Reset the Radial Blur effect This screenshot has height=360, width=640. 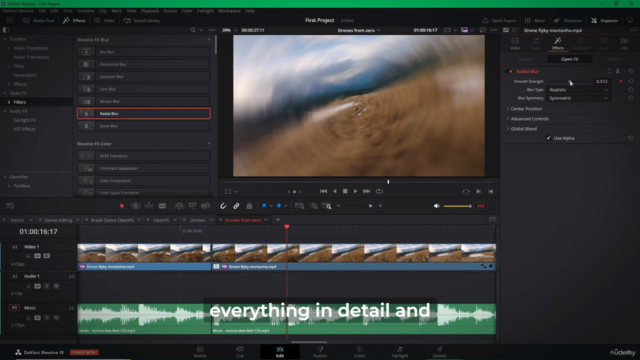tap(631, 71)
